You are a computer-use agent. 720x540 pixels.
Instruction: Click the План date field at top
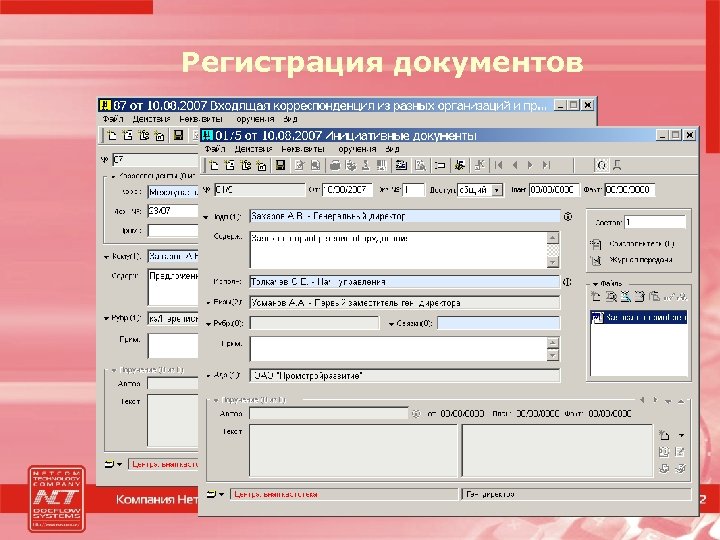(x=554, y=190)
